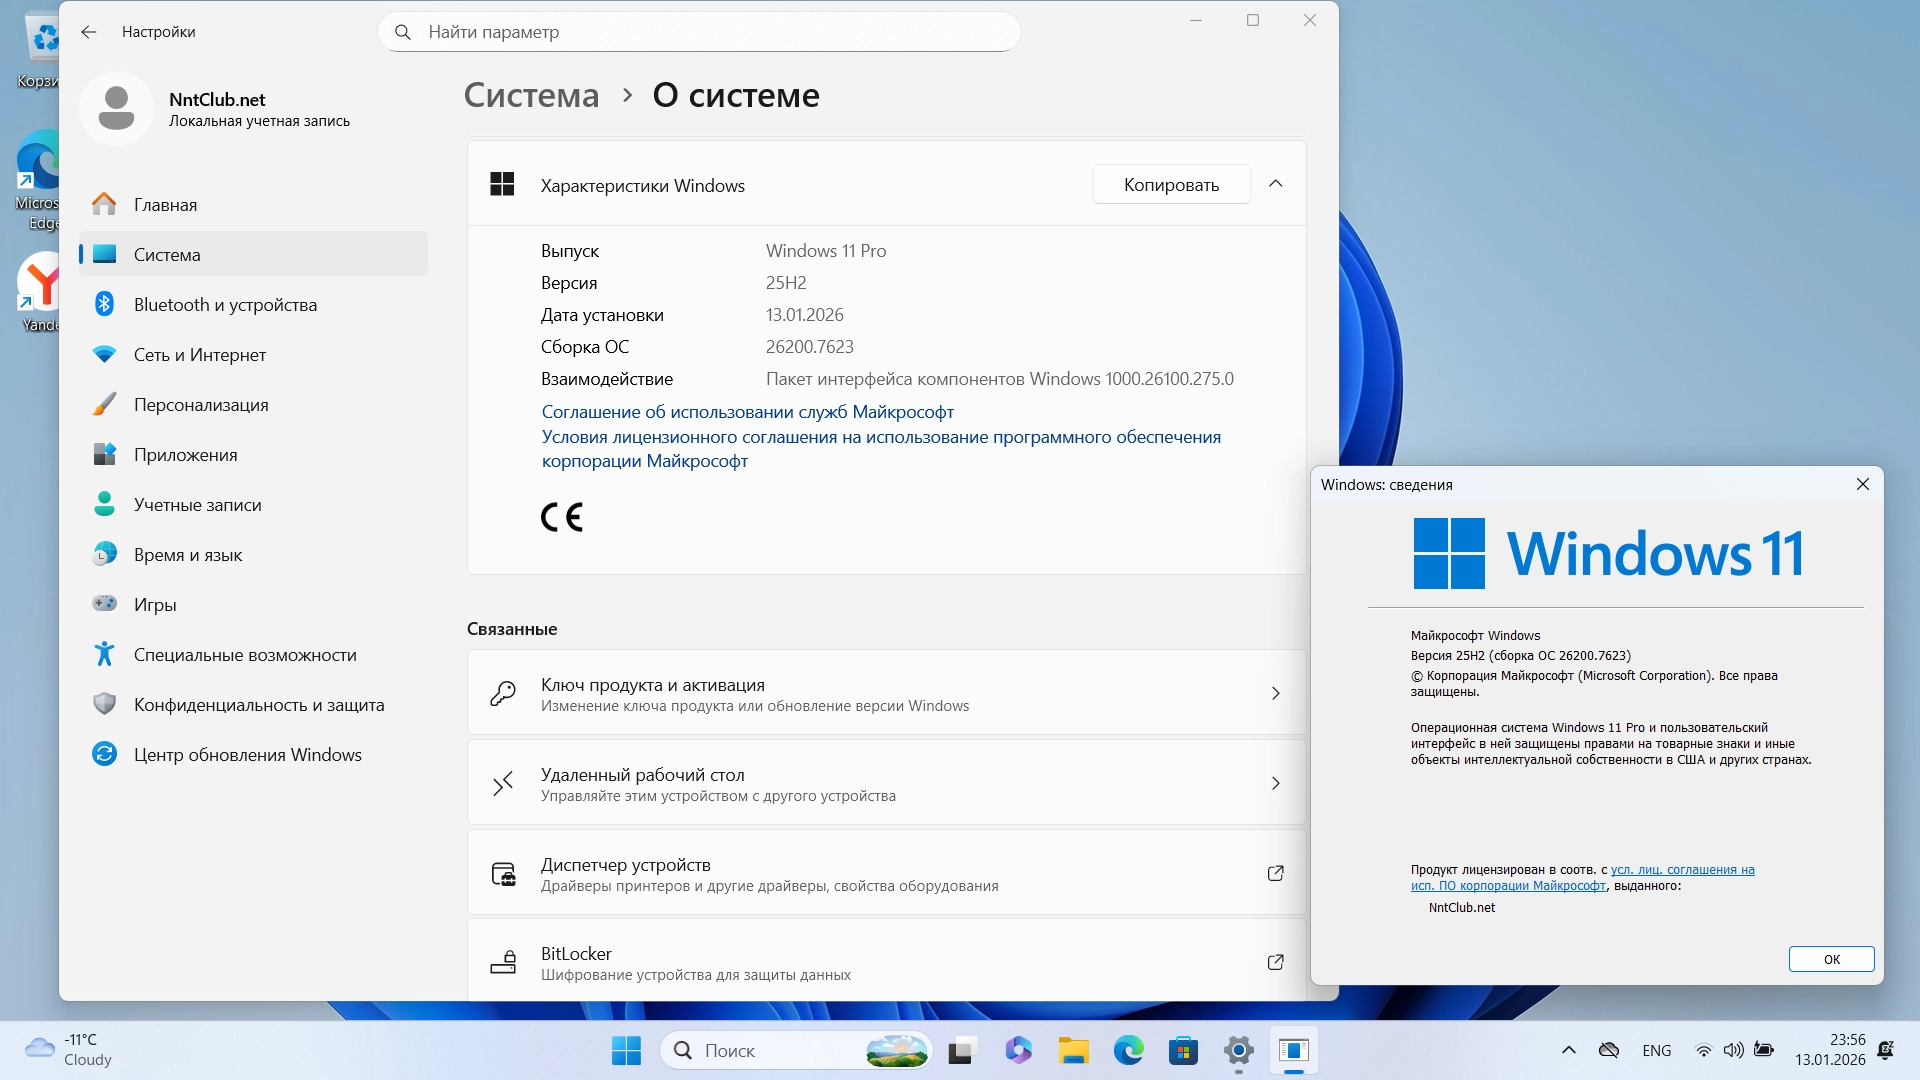The image size is (1920, 1080).
Task: Go to Network and Internet section
Action: click(x=200, y=354)
